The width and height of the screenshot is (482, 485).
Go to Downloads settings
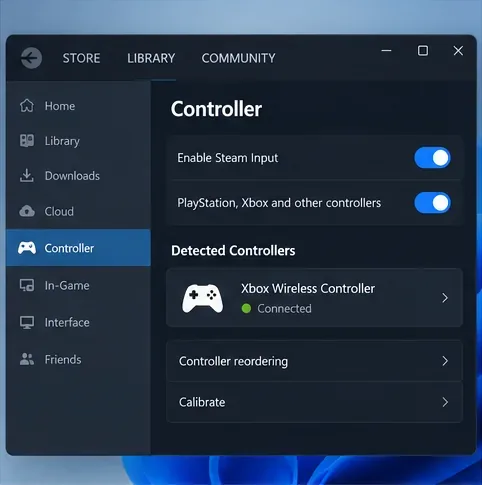(78, 176)
